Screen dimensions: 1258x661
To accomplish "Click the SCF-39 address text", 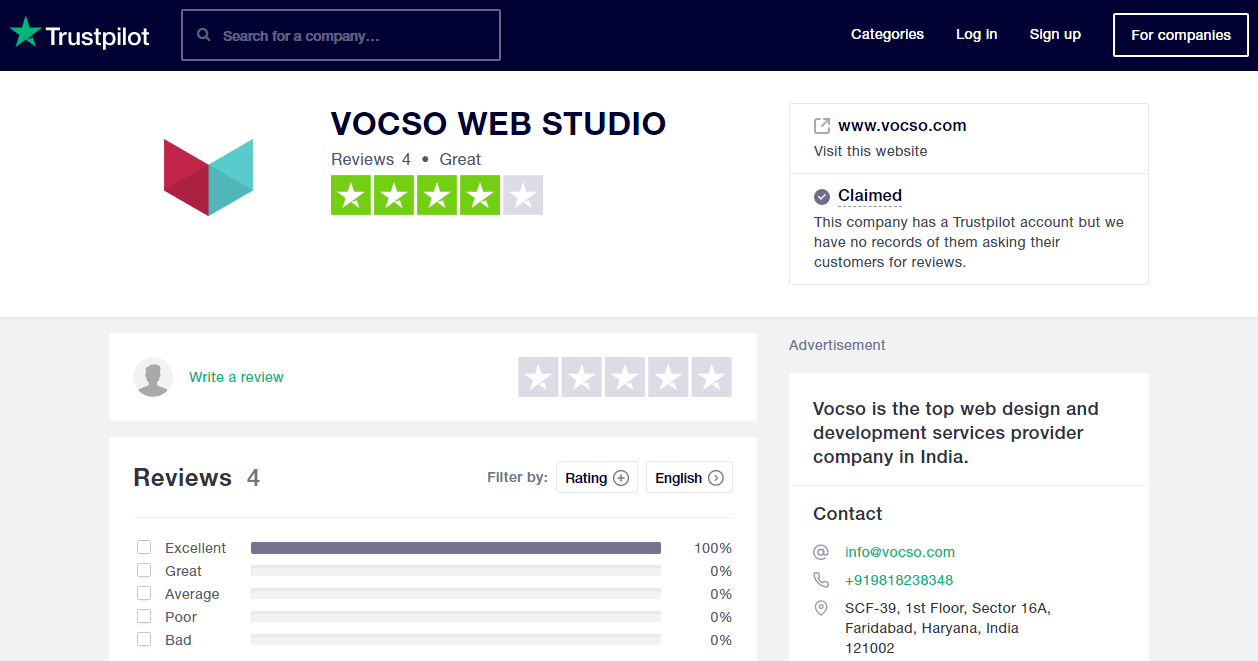I will click(948, 628).
